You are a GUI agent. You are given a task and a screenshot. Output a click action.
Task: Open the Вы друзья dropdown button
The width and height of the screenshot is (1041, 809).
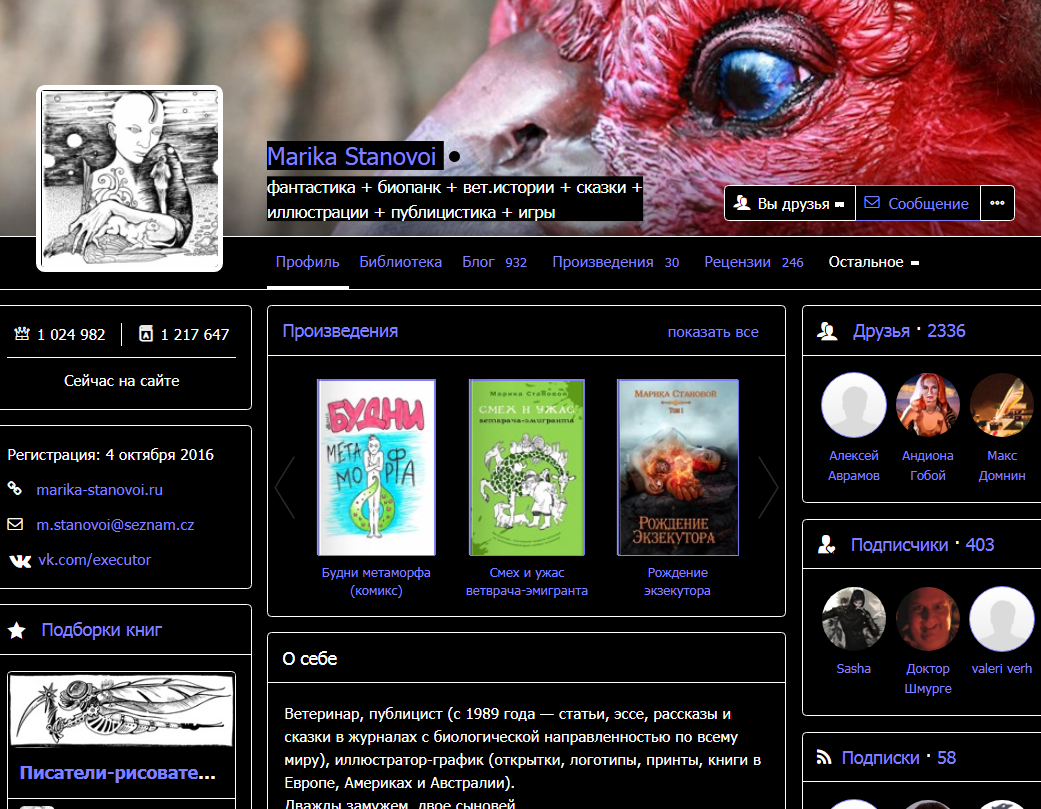click(789, 203)
